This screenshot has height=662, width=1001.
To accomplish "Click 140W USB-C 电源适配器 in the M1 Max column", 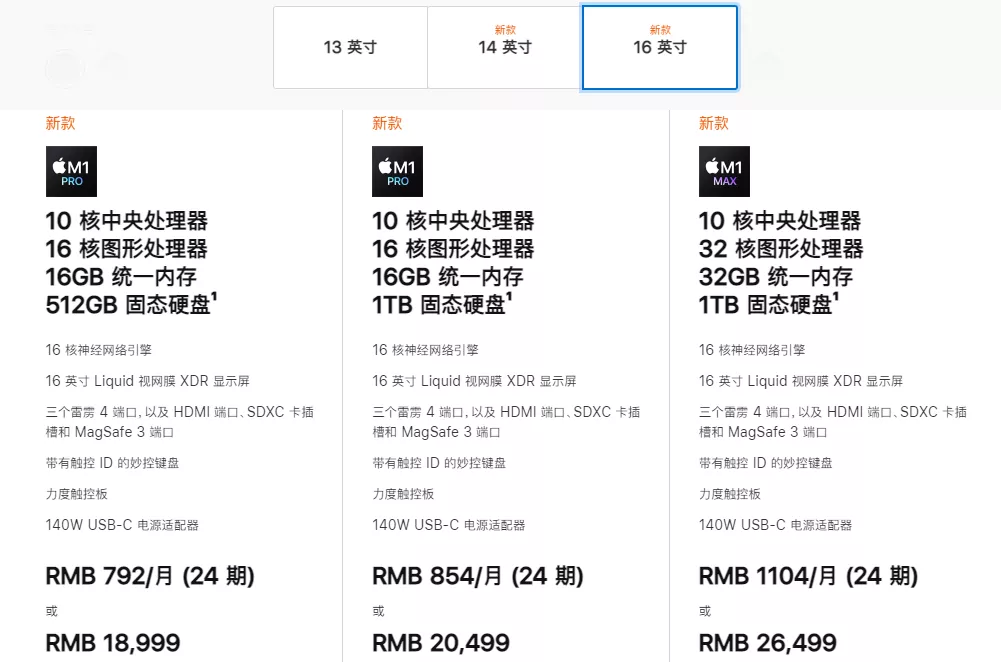I will 775,525.
